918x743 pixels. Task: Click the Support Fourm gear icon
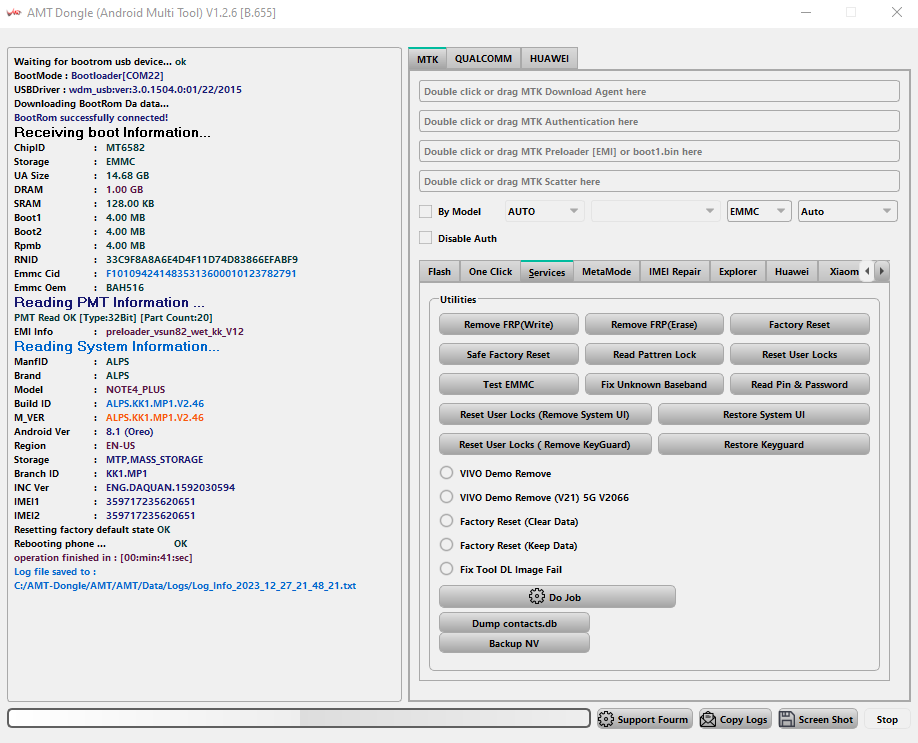pyautogui.click(x=606, y=719)
